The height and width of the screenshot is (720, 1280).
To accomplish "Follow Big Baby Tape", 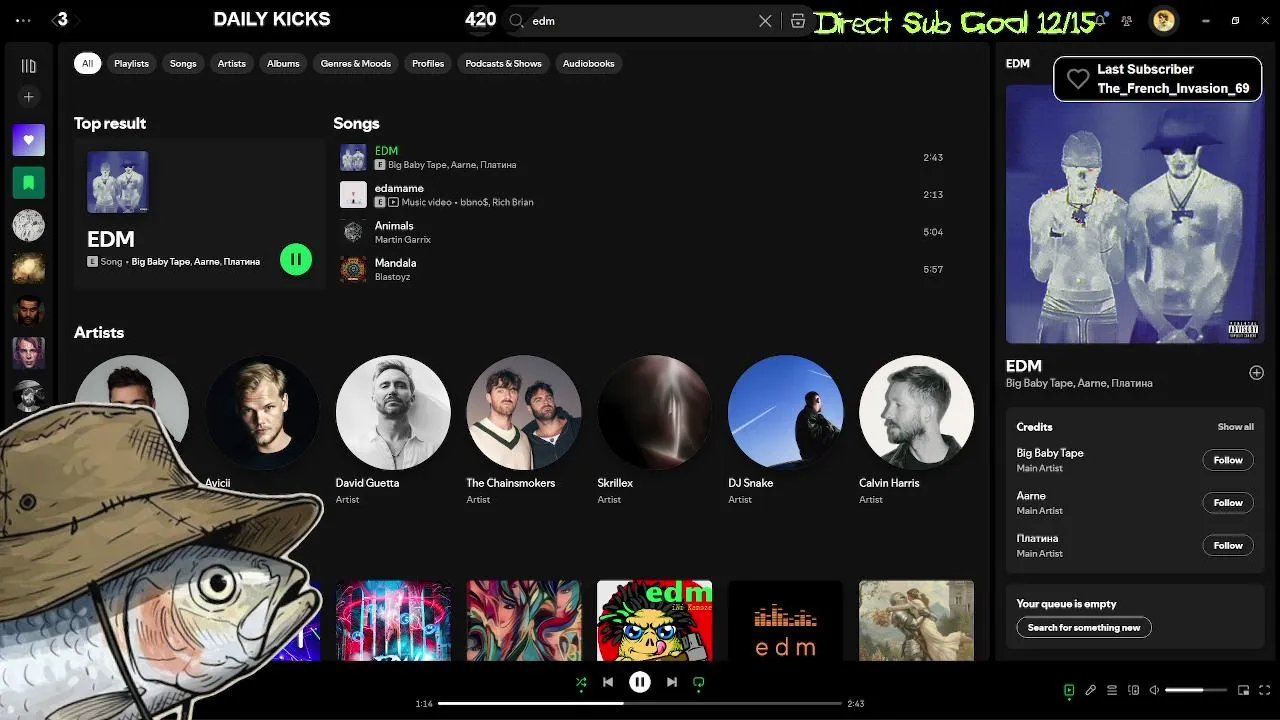I will (1228, 460).
